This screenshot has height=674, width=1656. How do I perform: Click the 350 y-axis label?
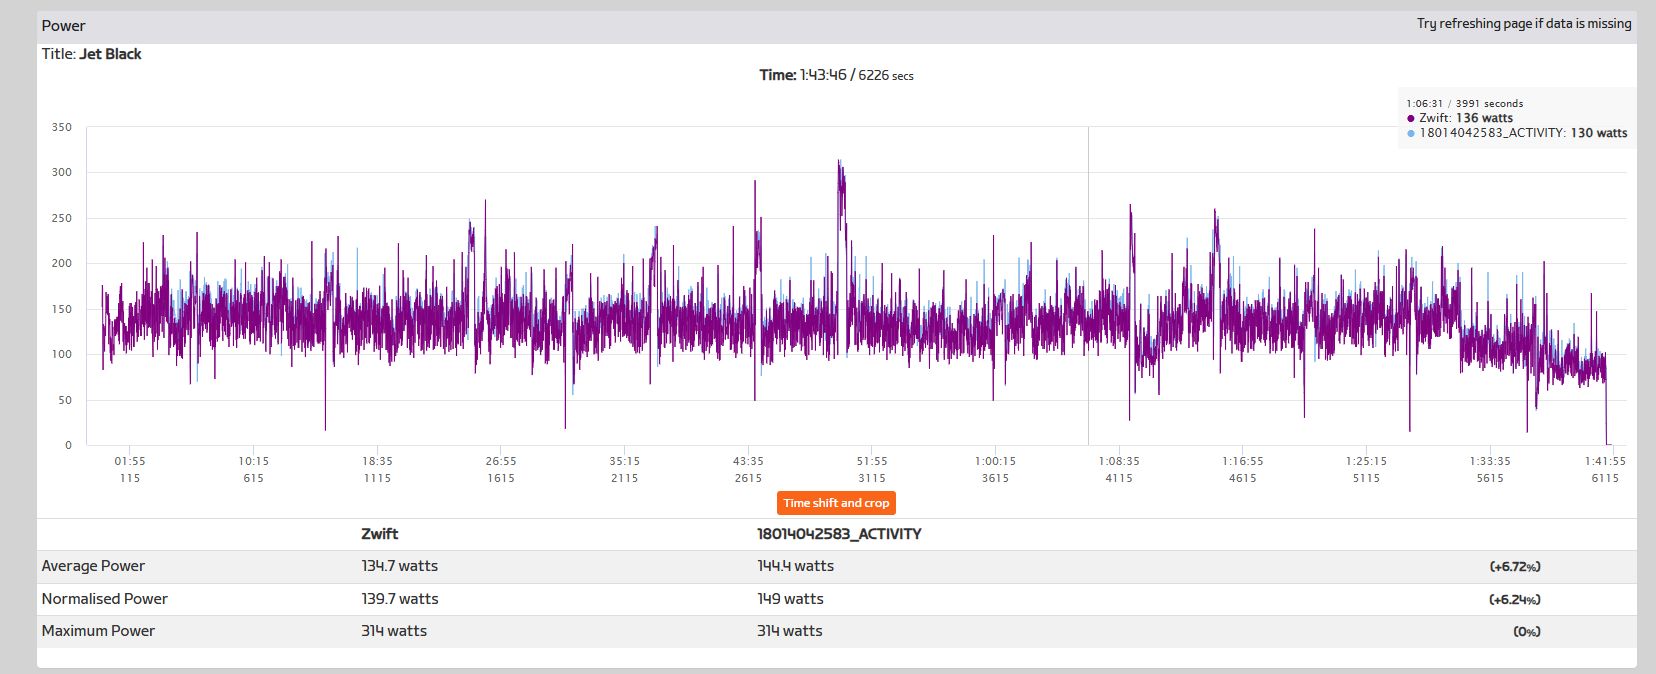coord(62,127)
